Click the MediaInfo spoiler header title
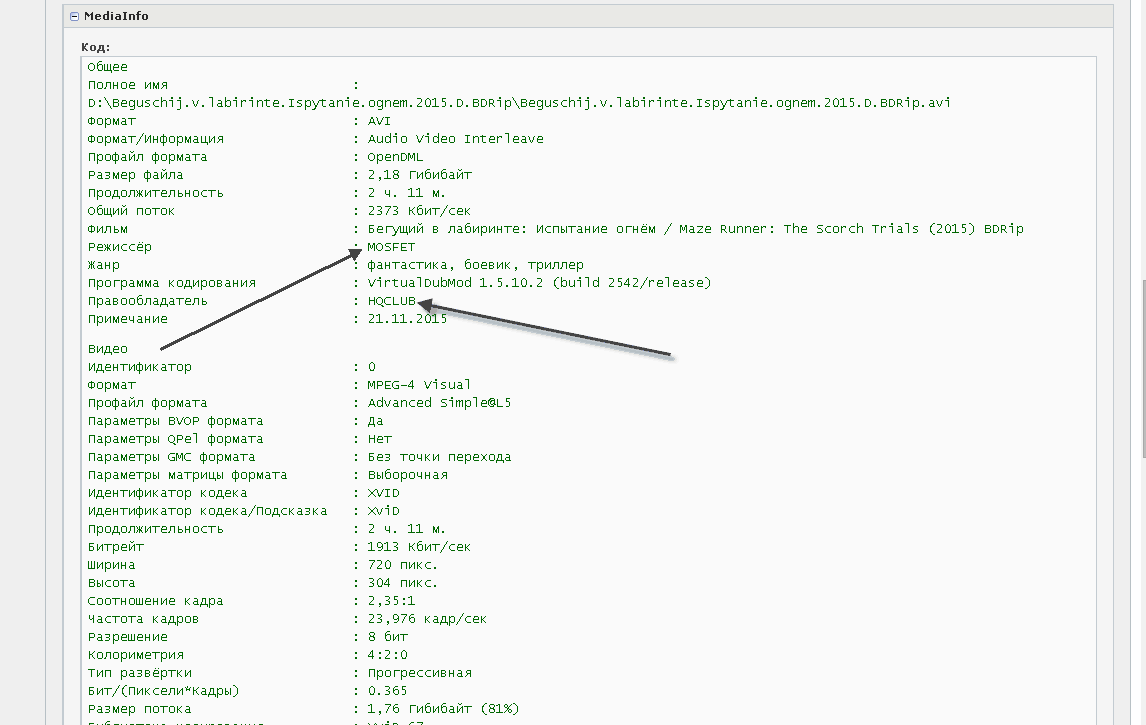 116,16
